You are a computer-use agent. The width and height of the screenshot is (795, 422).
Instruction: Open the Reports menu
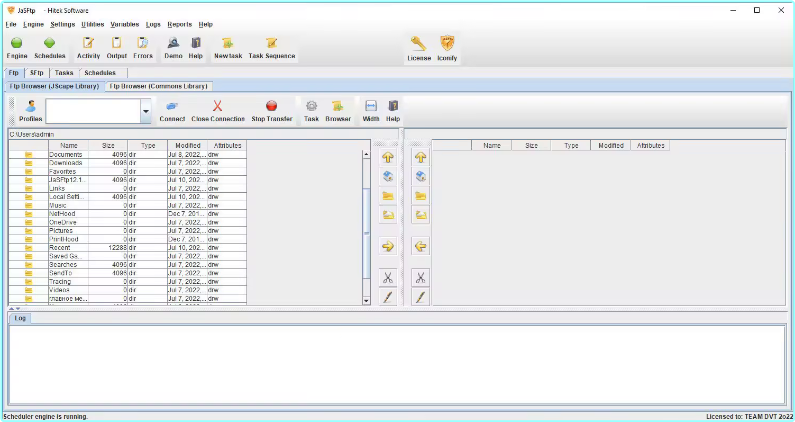pos(179,24)
